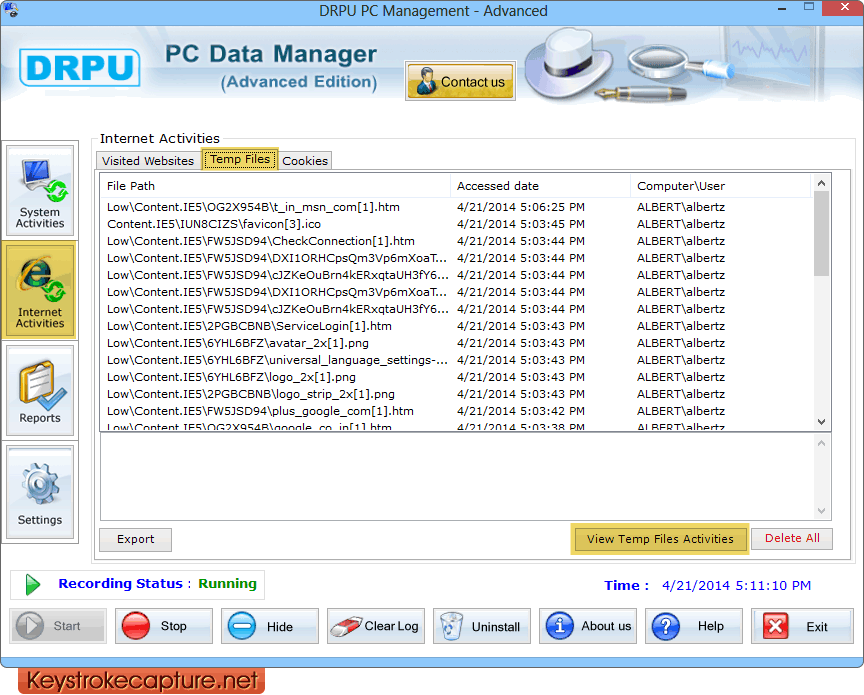
Task: Click accessed date 4/21/2014 5:03:42 PM
Action: point(521,412)
